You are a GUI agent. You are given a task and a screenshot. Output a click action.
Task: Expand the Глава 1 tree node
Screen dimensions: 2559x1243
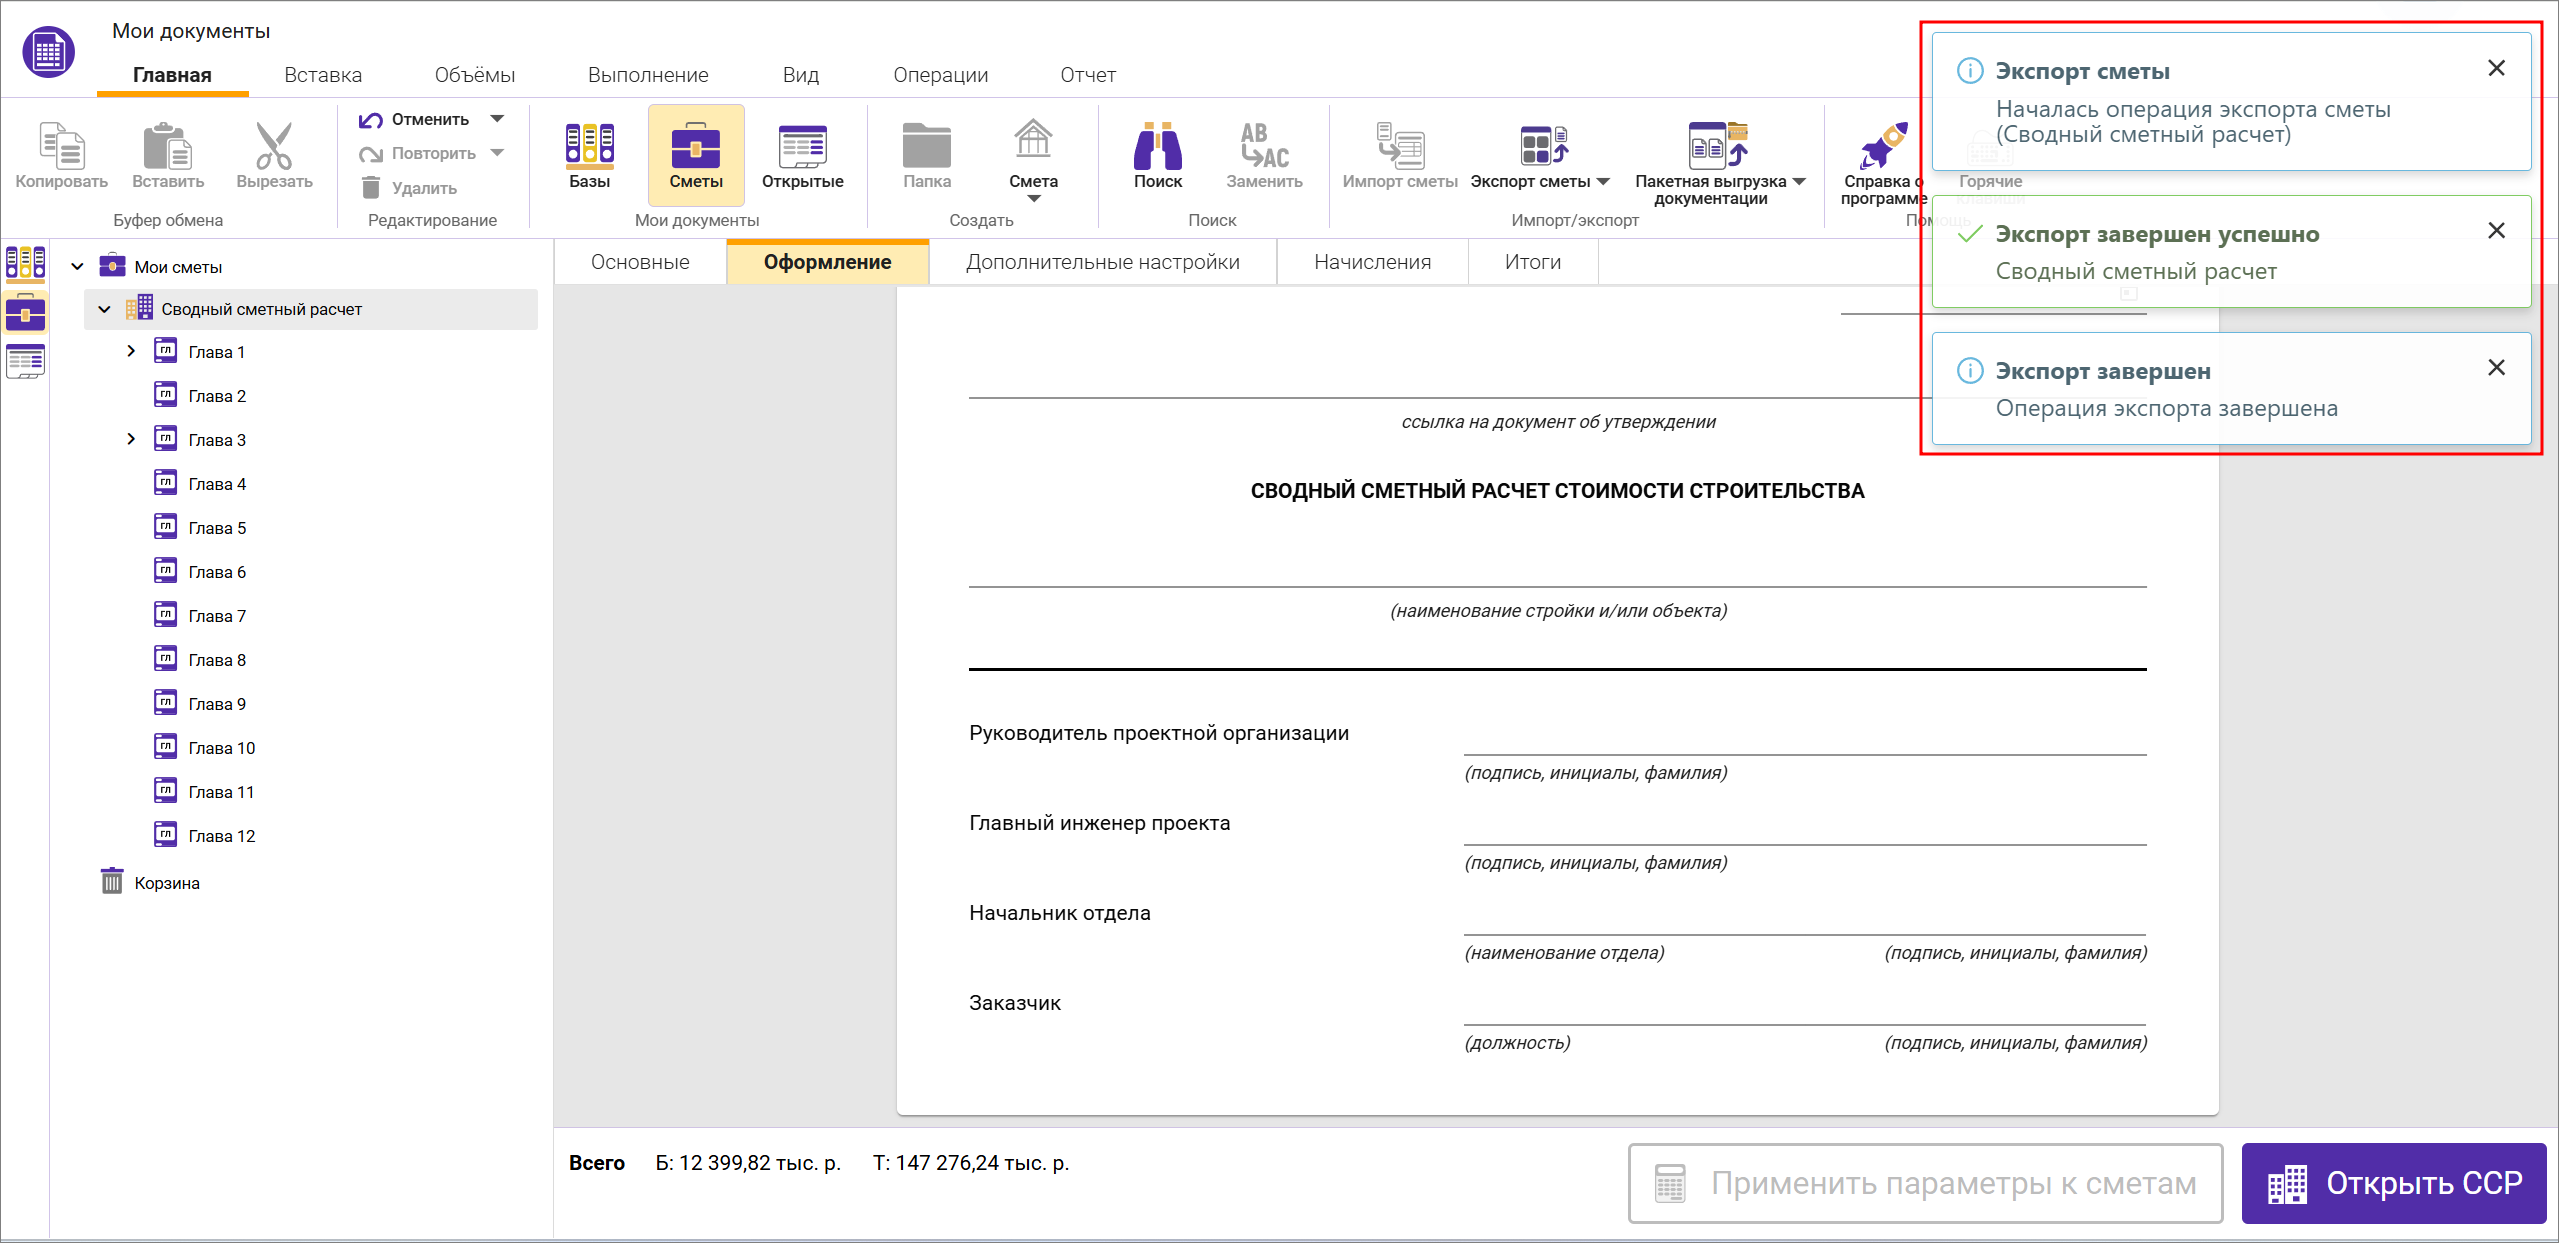pos(131,351)
